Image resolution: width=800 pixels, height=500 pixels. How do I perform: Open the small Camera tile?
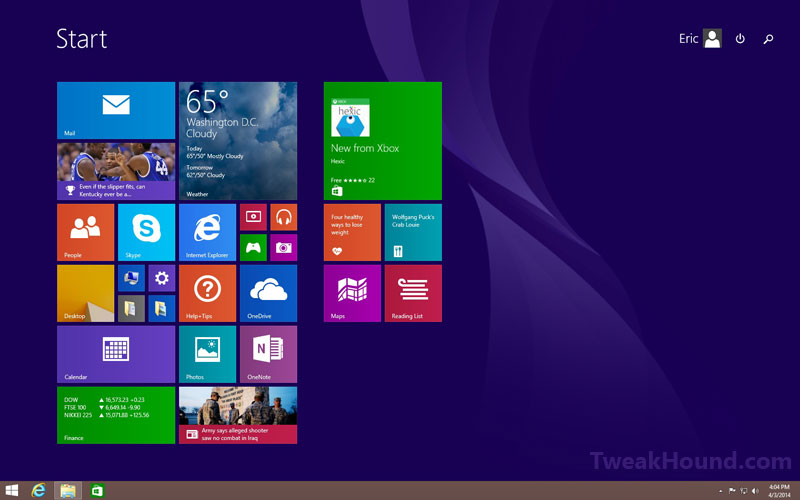click(x=284, y=247)
